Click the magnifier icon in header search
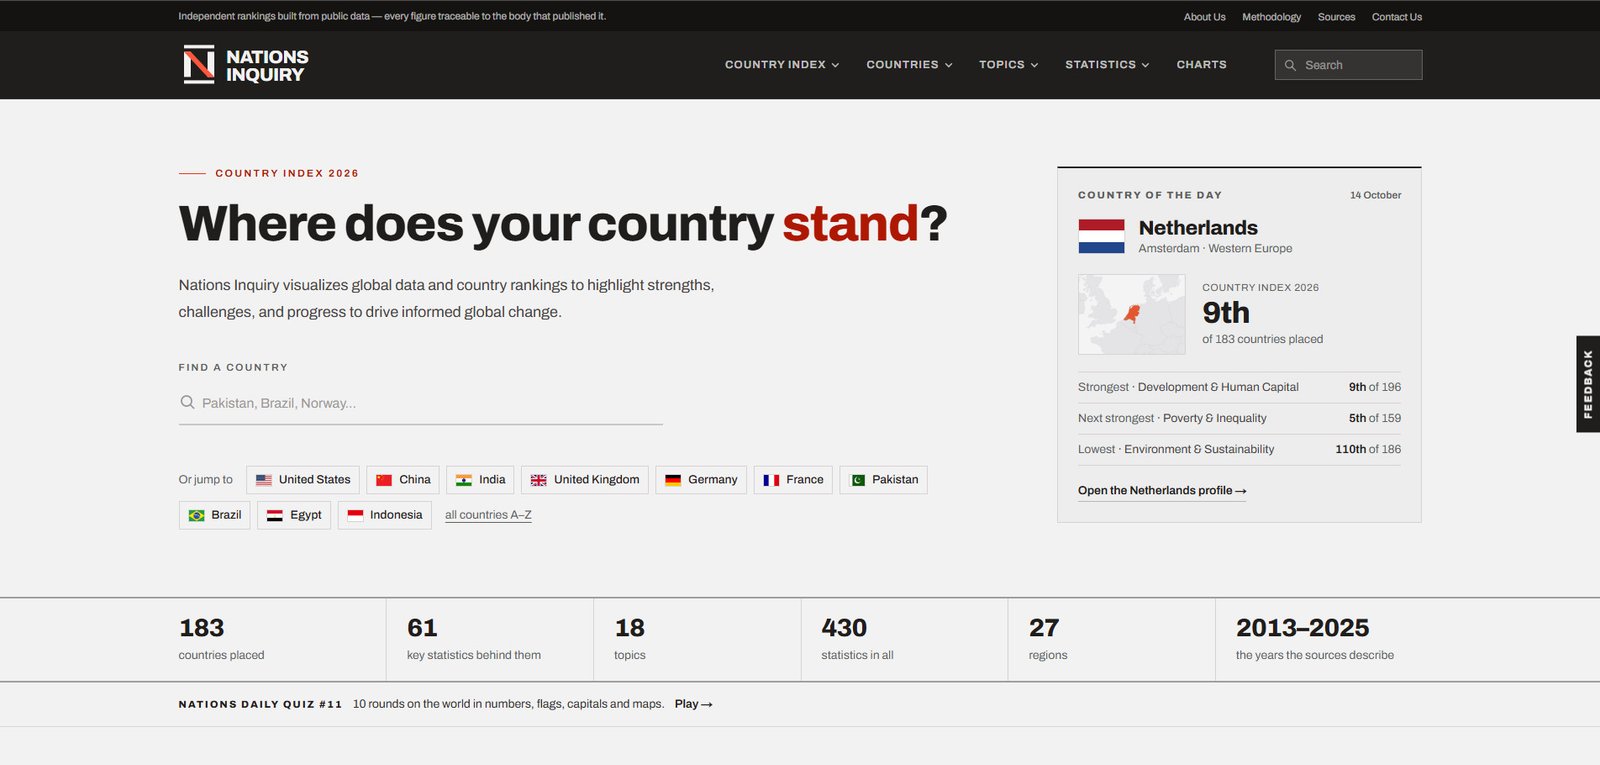1600x765 pixels. point(1290,65)
